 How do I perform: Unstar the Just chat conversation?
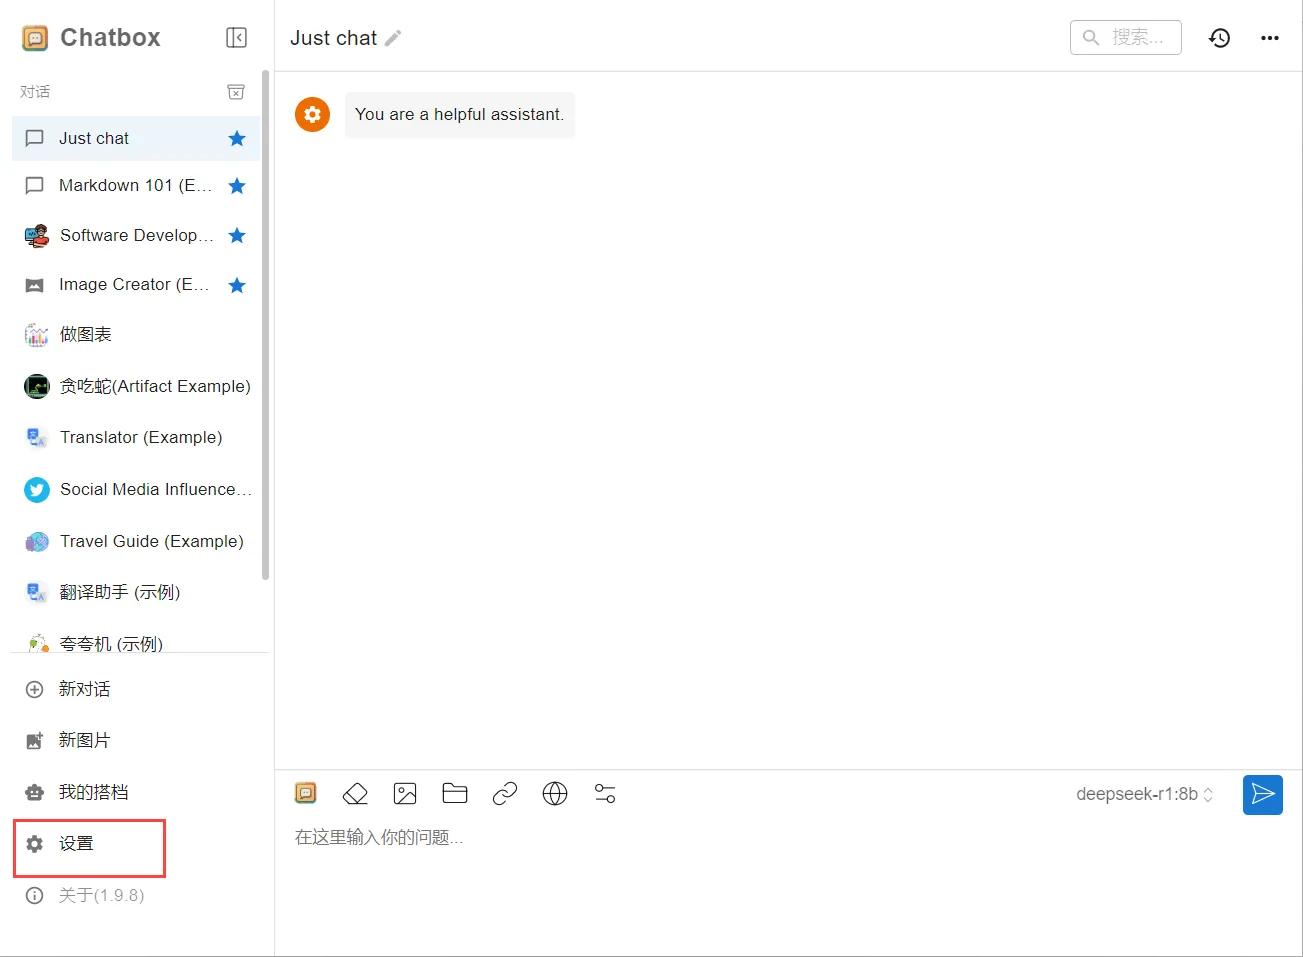(237, 139)
